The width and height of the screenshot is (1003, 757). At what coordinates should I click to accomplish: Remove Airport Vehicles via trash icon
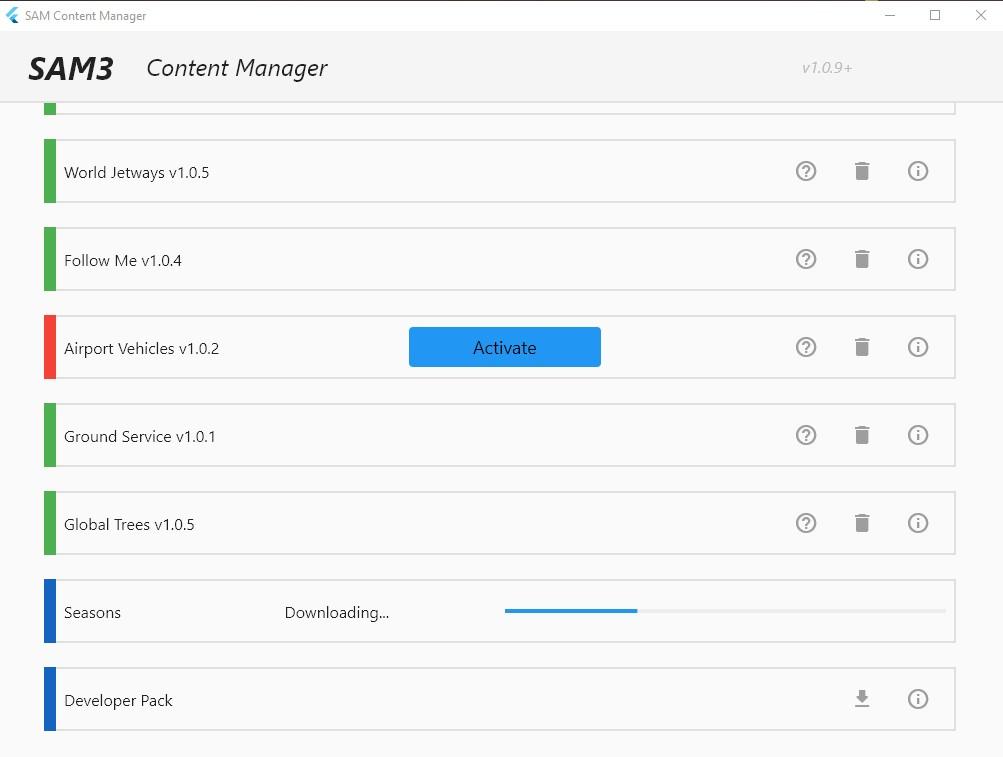(x=862, y=347)
